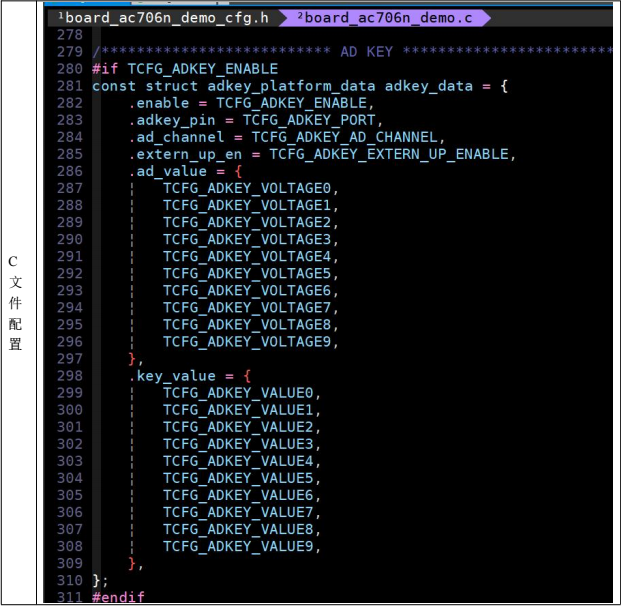
Task: Click the #if TCFG_ADKEY_ENABLE directive
Action: coord(185,69)
